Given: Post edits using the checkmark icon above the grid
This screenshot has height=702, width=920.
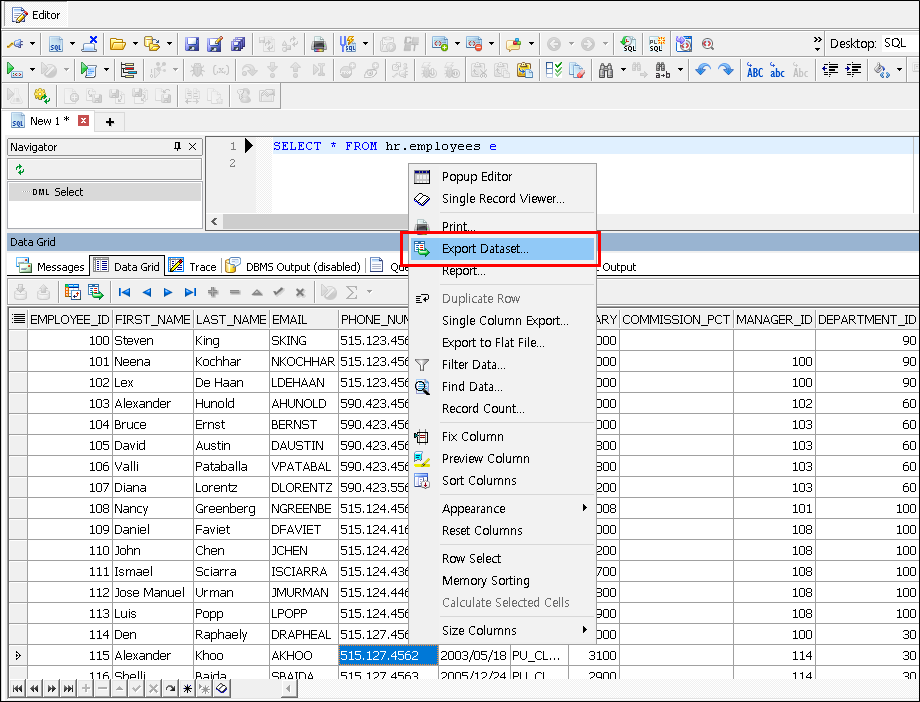Looking at the screenshot, I should pos(278,292).
